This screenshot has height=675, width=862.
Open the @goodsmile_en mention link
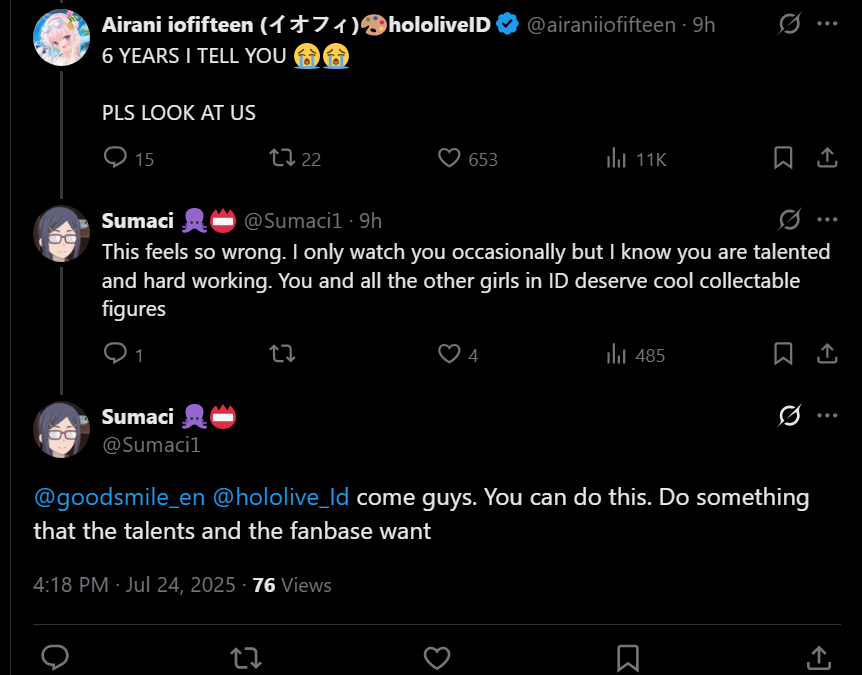pos(118,497)
